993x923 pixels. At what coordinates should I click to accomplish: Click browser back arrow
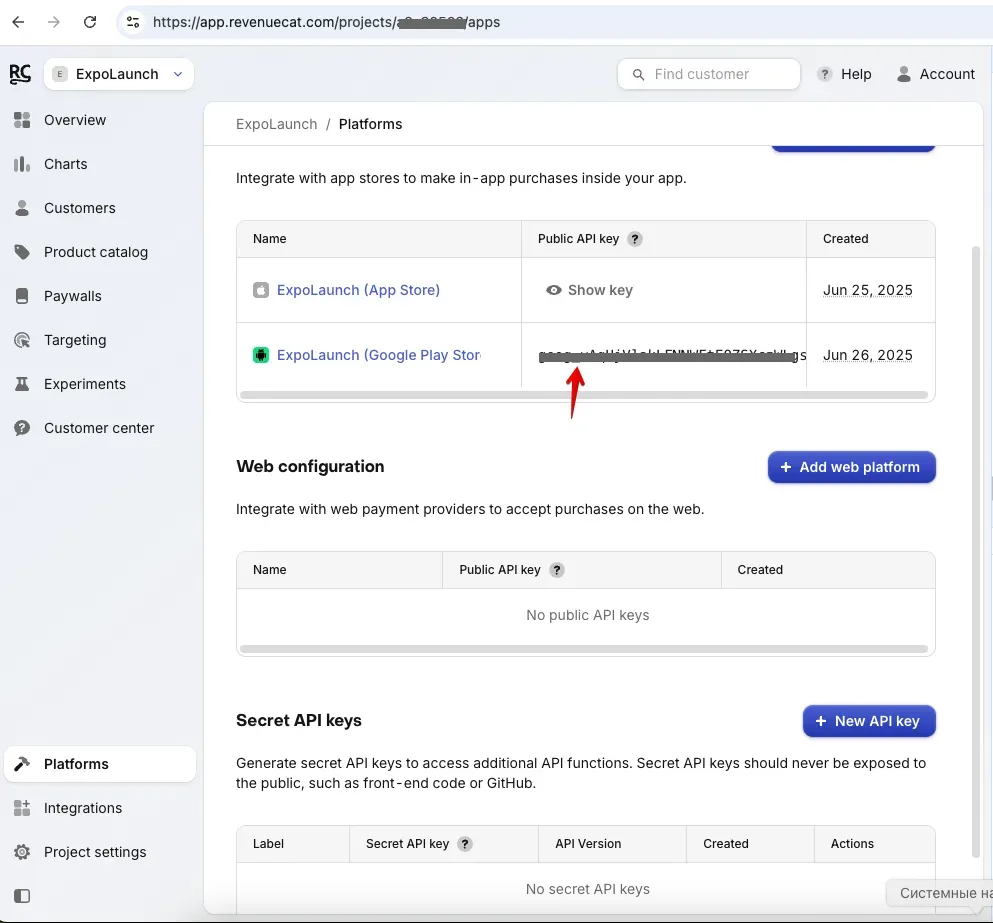pyautogui.click(x=18, y=22)
